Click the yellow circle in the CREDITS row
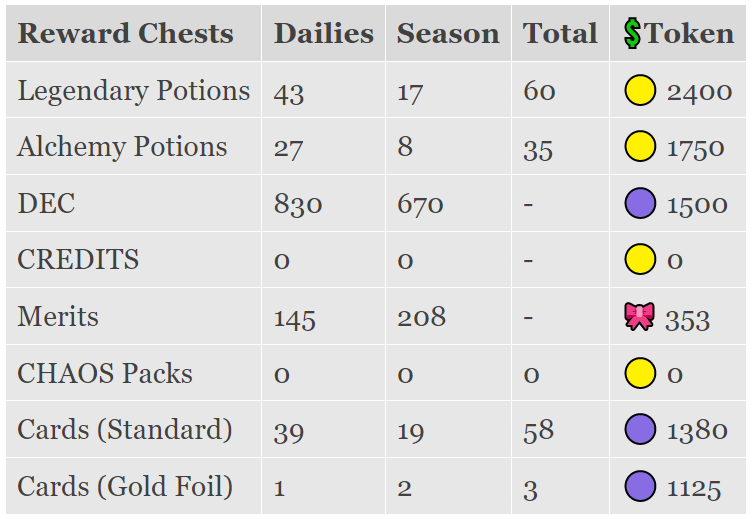Image resolution: width=752 pixels, height=519 pixels. (640, 259)
